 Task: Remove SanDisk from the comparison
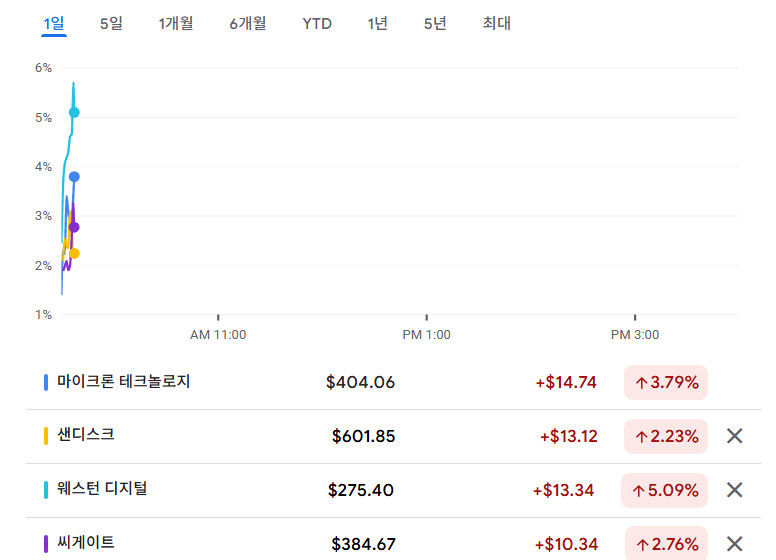(x=734, y=436)
